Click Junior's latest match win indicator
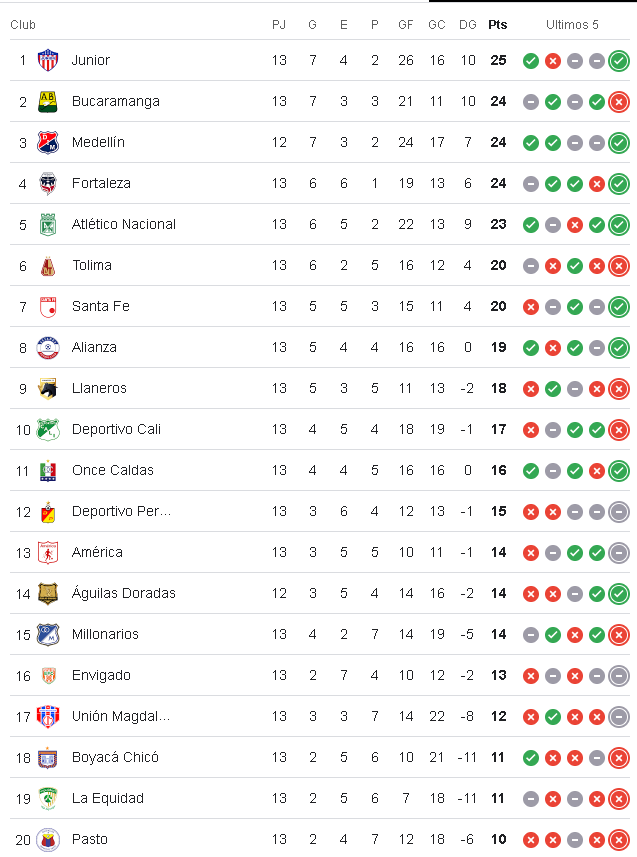637x857 pixels. [619, 60]
